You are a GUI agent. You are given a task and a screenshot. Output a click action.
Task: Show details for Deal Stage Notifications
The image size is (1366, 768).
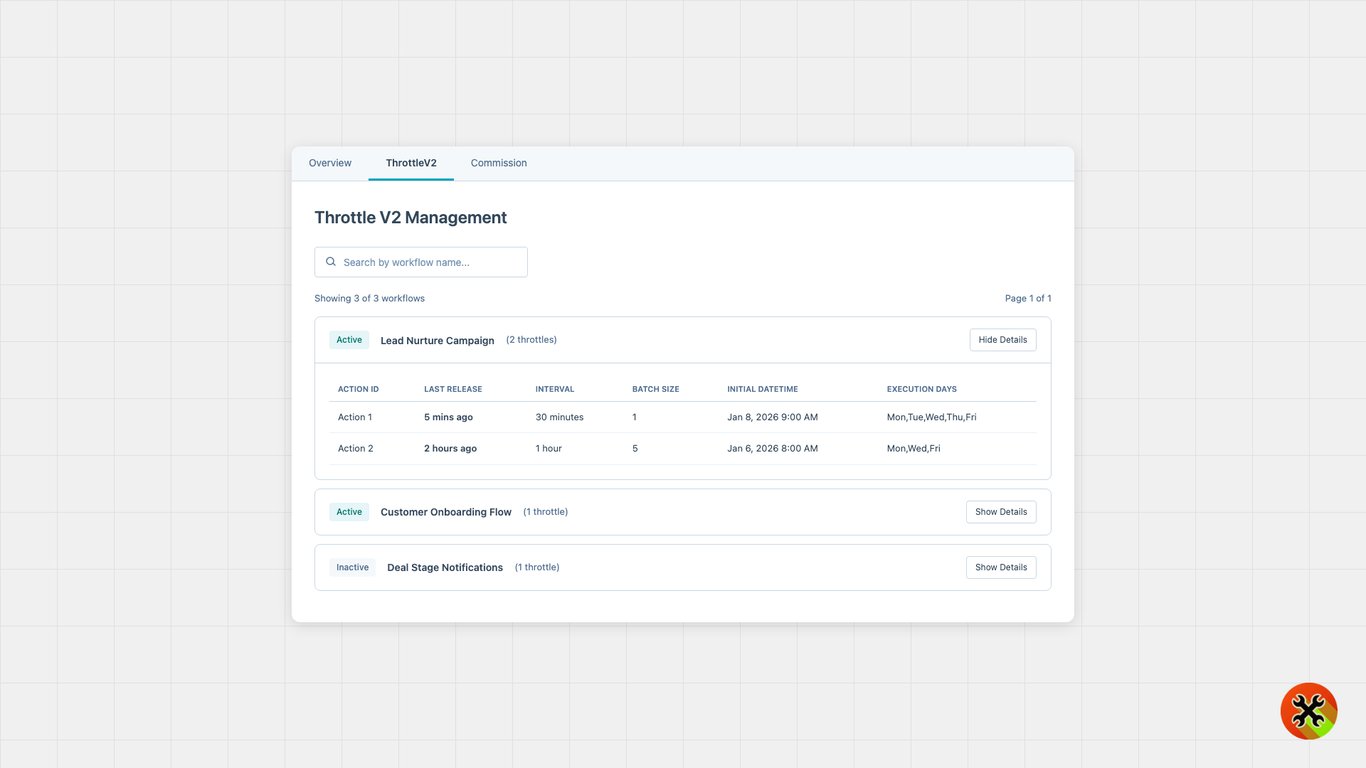pos(1000,567)
